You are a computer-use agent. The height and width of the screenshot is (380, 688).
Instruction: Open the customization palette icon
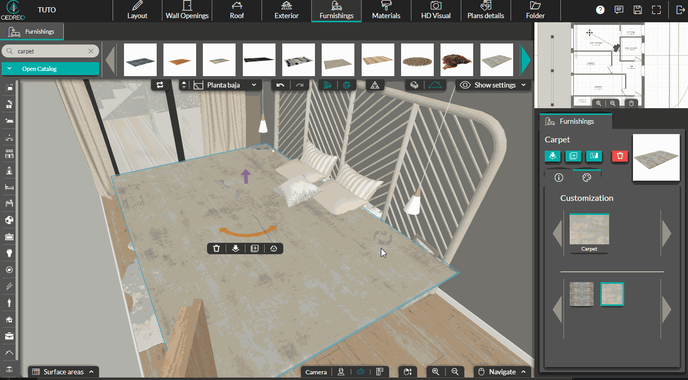pyautogui.click(x=586, y=177)
